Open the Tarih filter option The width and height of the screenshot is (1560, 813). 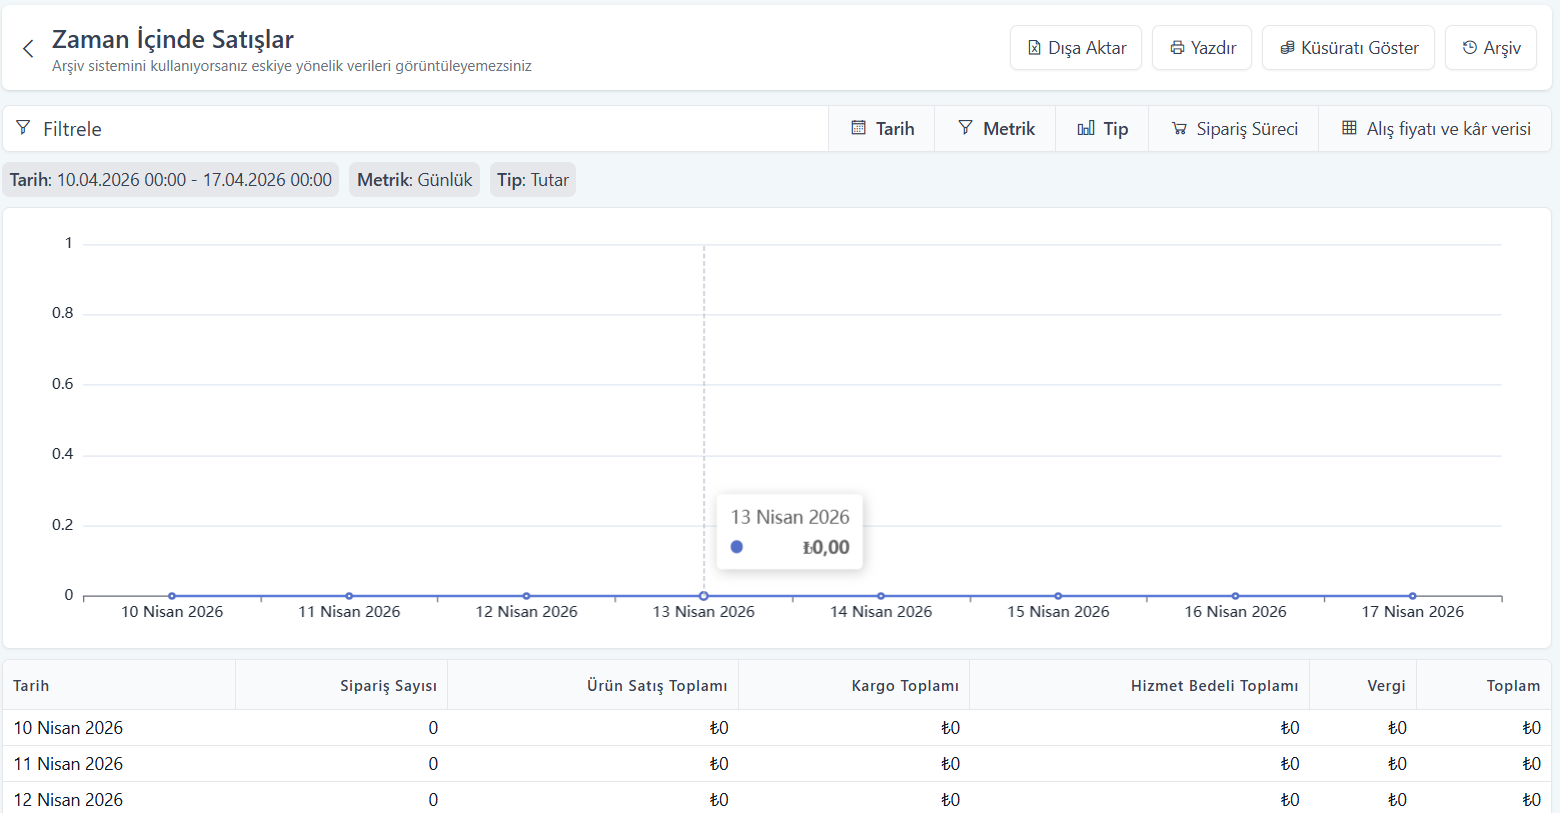coord(882,128)
